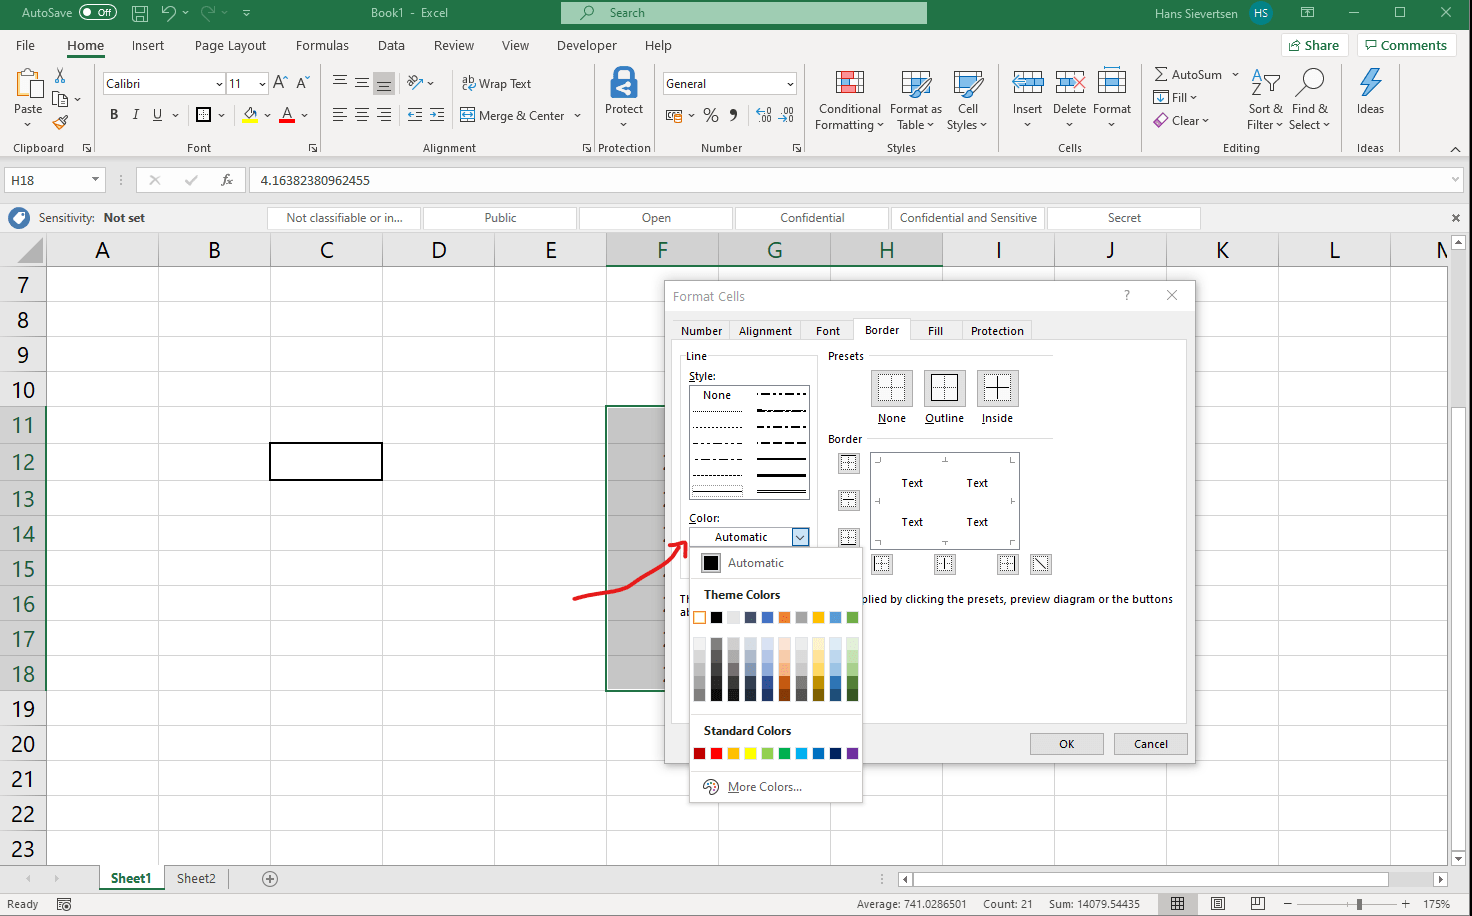Open the border Color dropdown
This screenshot has width=1472, height=916.
[799, 537]
